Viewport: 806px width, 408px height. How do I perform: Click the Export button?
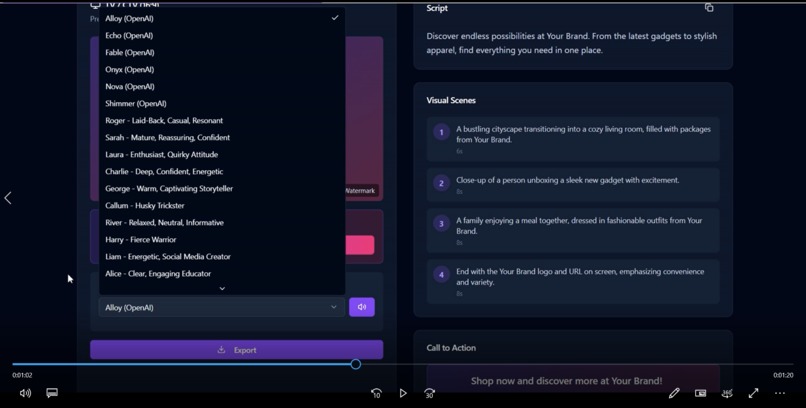(x=236, y=350)
